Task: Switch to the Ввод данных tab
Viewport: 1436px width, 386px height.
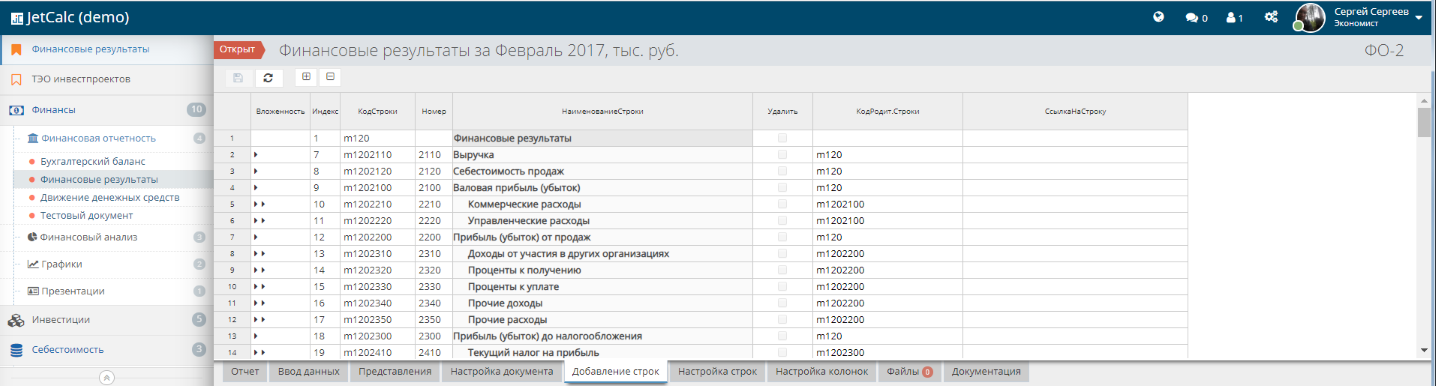Action: click(x=308, y=371)
